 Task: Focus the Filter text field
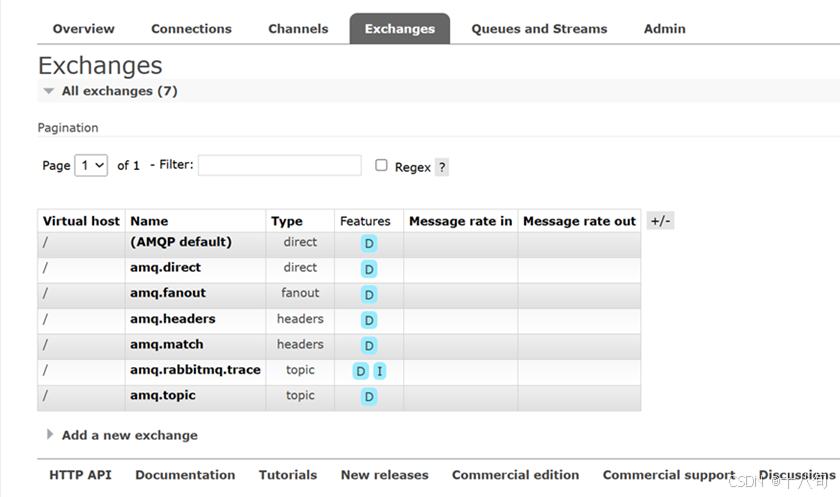click(280, 165)
